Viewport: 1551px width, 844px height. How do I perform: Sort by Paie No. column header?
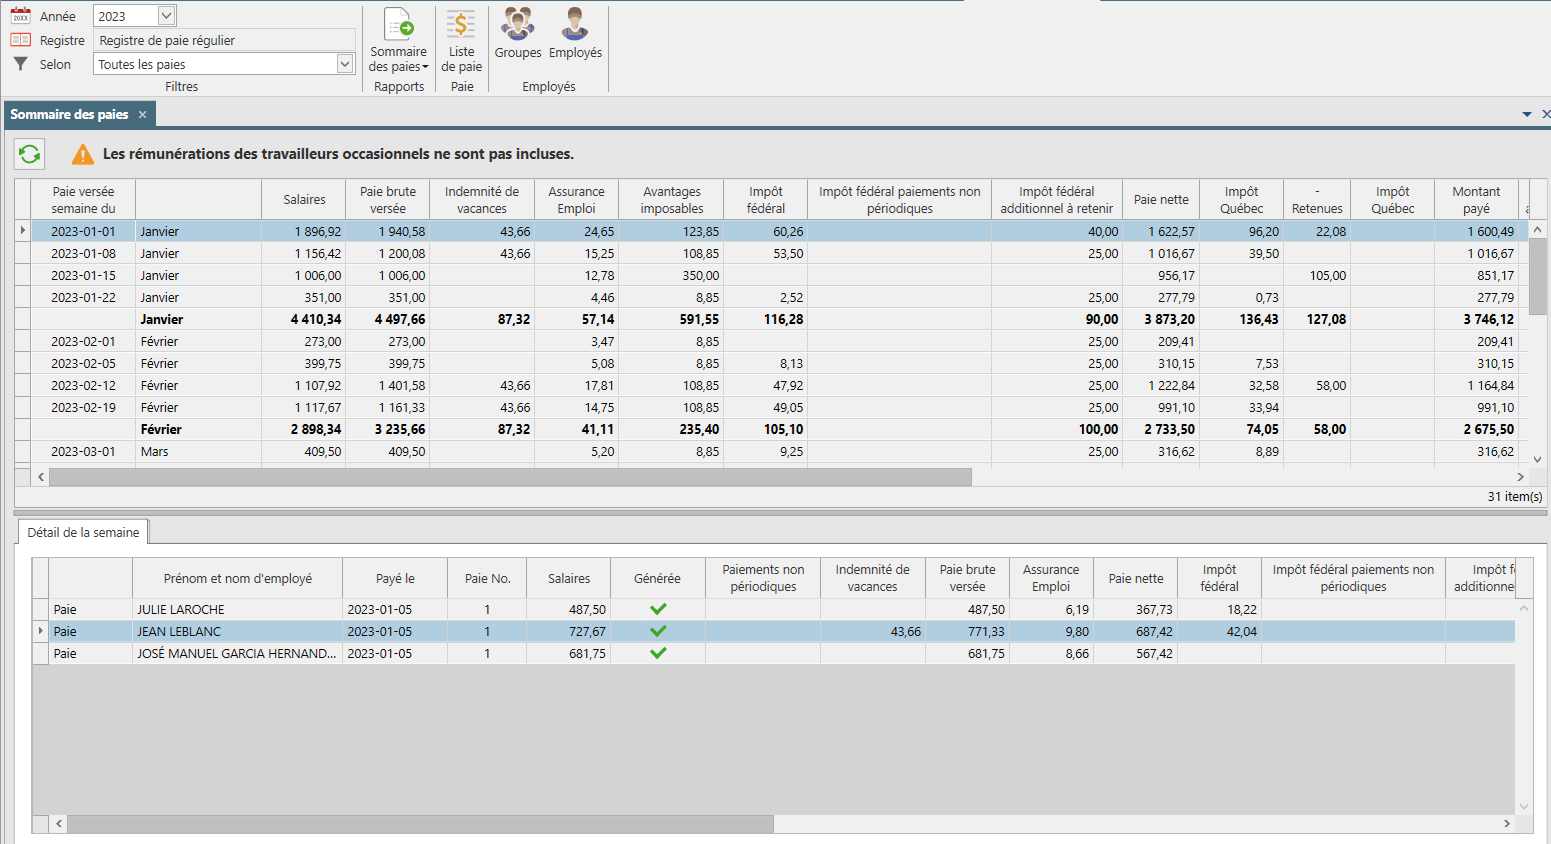(x=488, y=579)
